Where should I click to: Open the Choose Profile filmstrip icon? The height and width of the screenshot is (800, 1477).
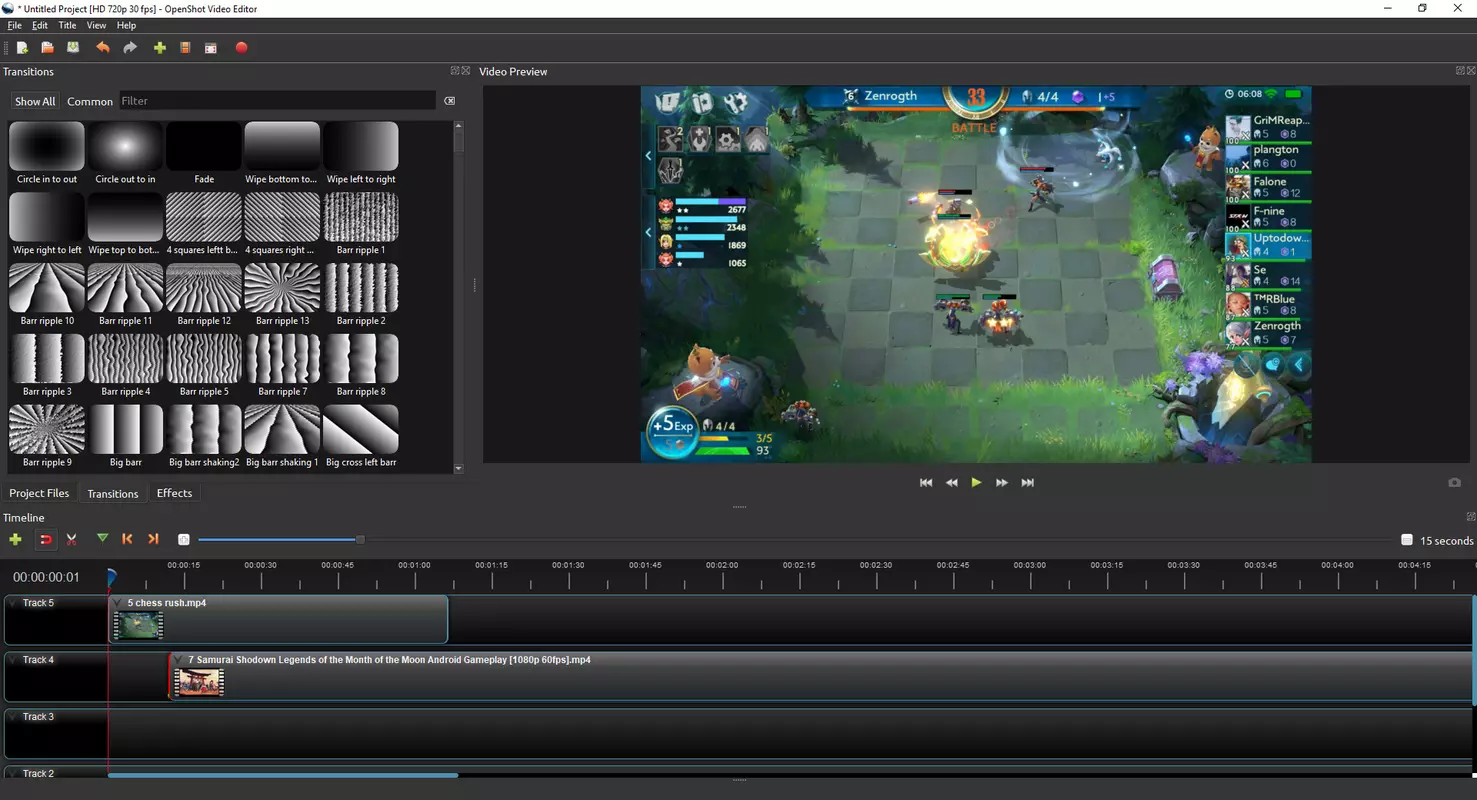pyautogui.click(x=185, y=48)
